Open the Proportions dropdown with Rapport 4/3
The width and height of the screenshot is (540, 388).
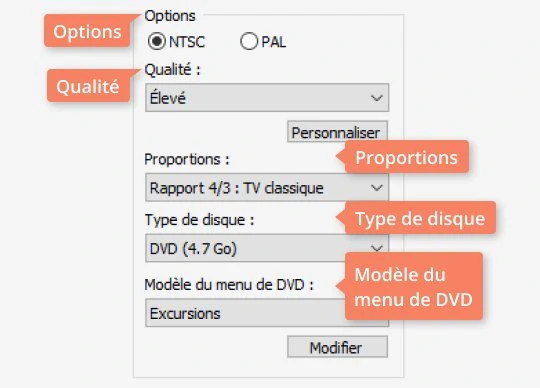(267, 188)
